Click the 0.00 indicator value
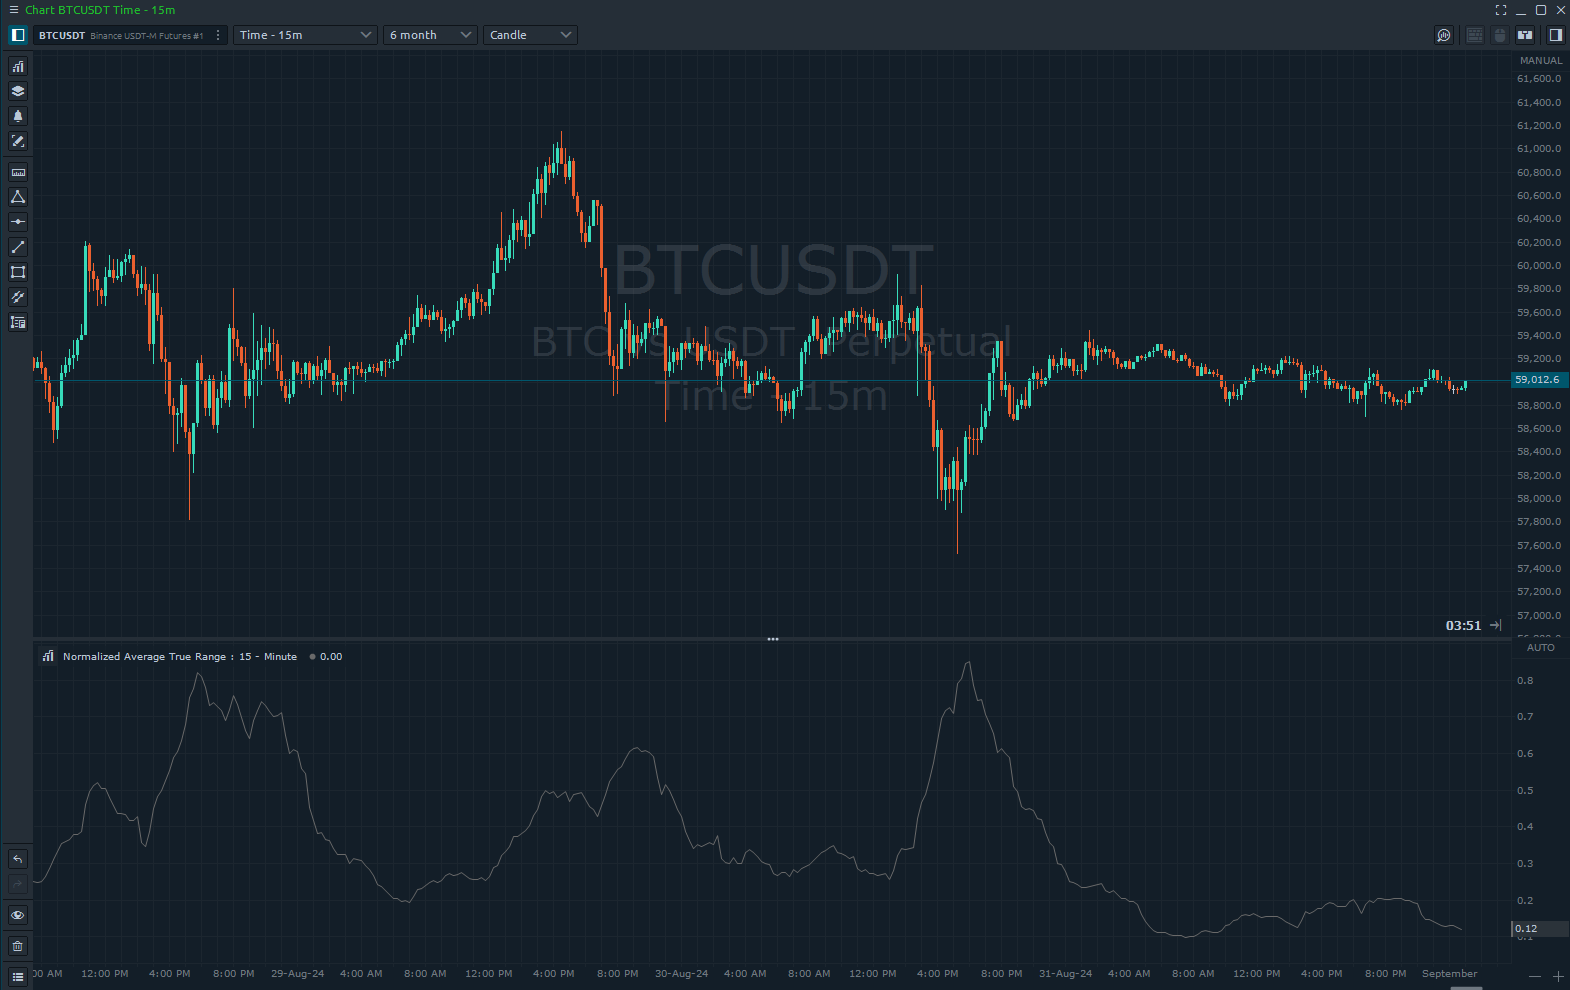 click(x=331, y=657)
